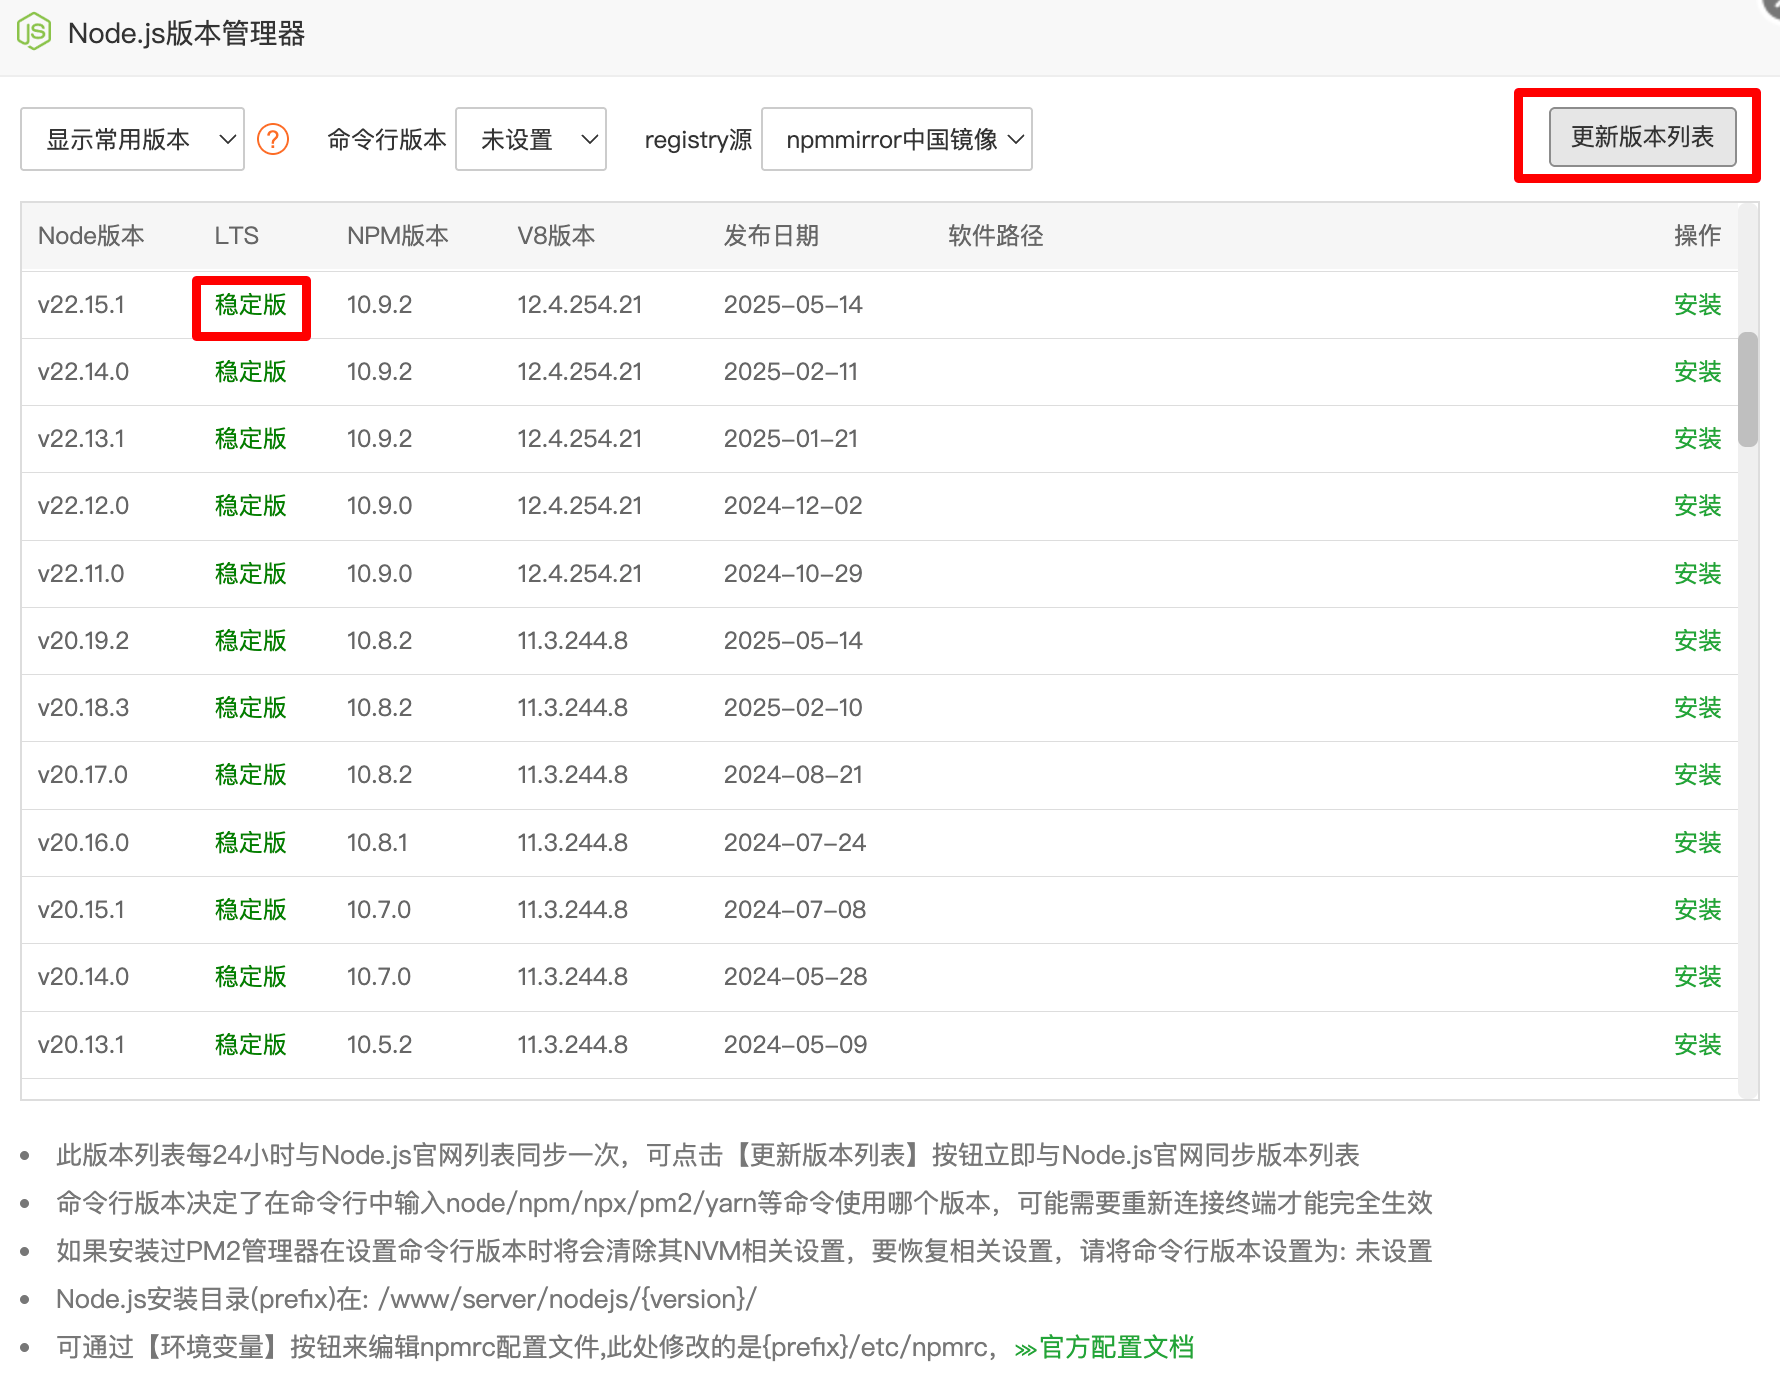Viewport: 1780px width, 1374px height.
Task: Click release date 2024-08-21 cell
Action: tap(793, 775)
